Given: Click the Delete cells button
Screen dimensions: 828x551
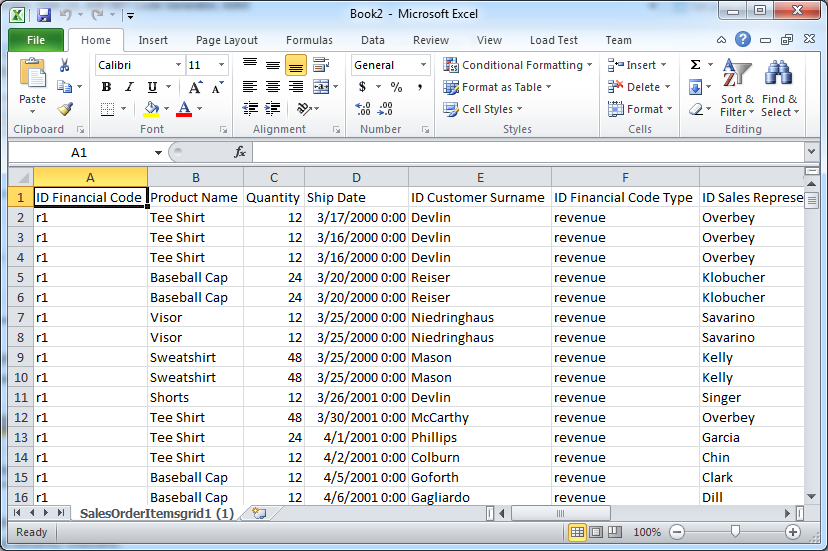Looking at the screenshot, I should pyautogui.click(x=638, y=87).
